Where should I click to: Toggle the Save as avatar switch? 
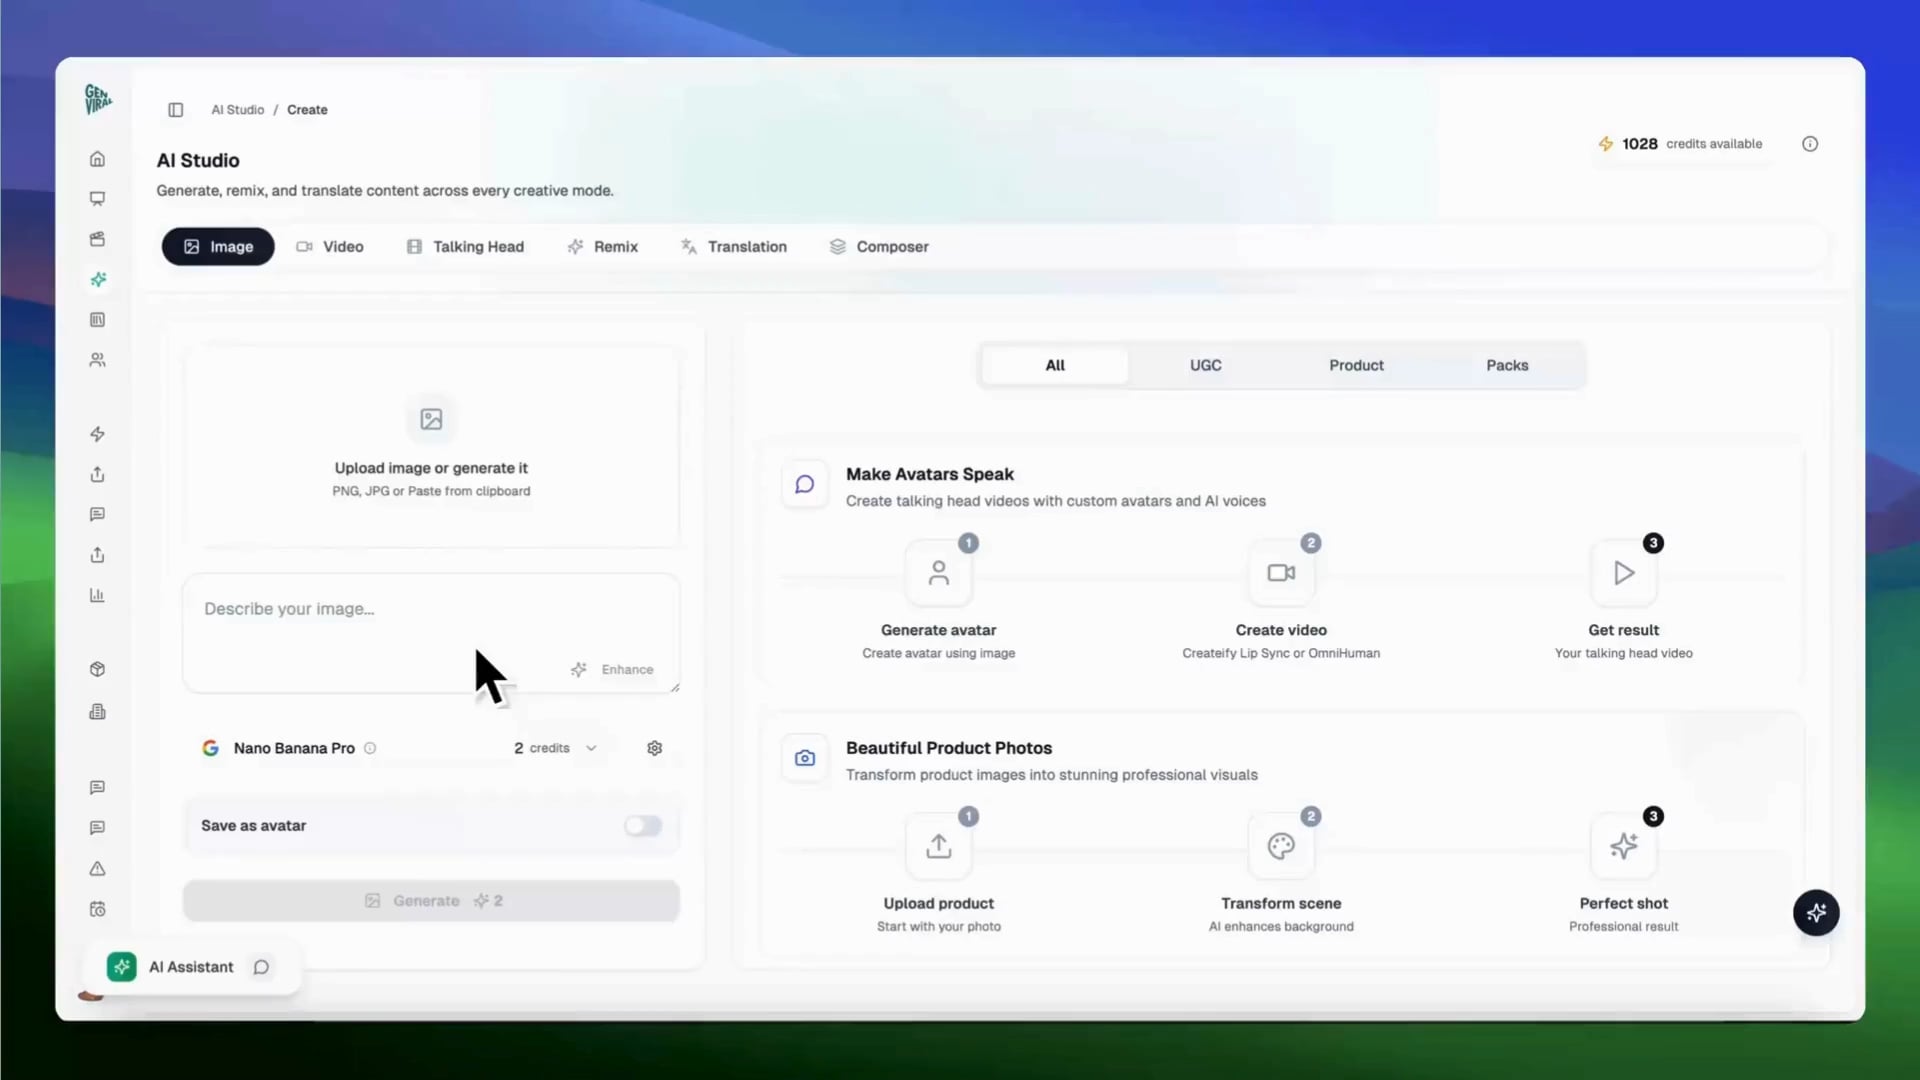[643, 826]
